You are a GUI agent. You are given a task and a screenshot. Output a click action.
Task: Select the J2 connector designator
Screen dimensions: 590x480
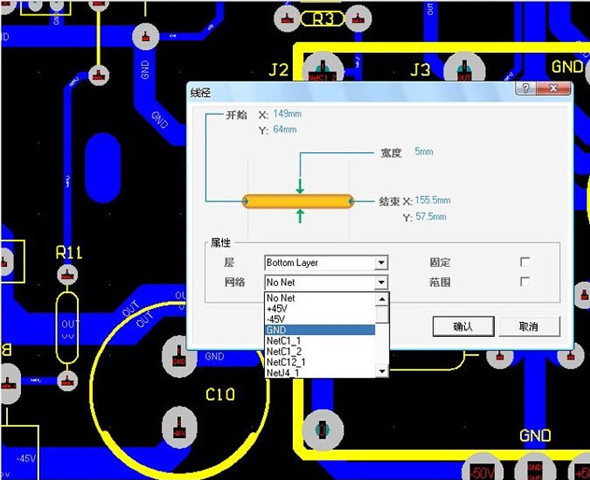[279, 70]
